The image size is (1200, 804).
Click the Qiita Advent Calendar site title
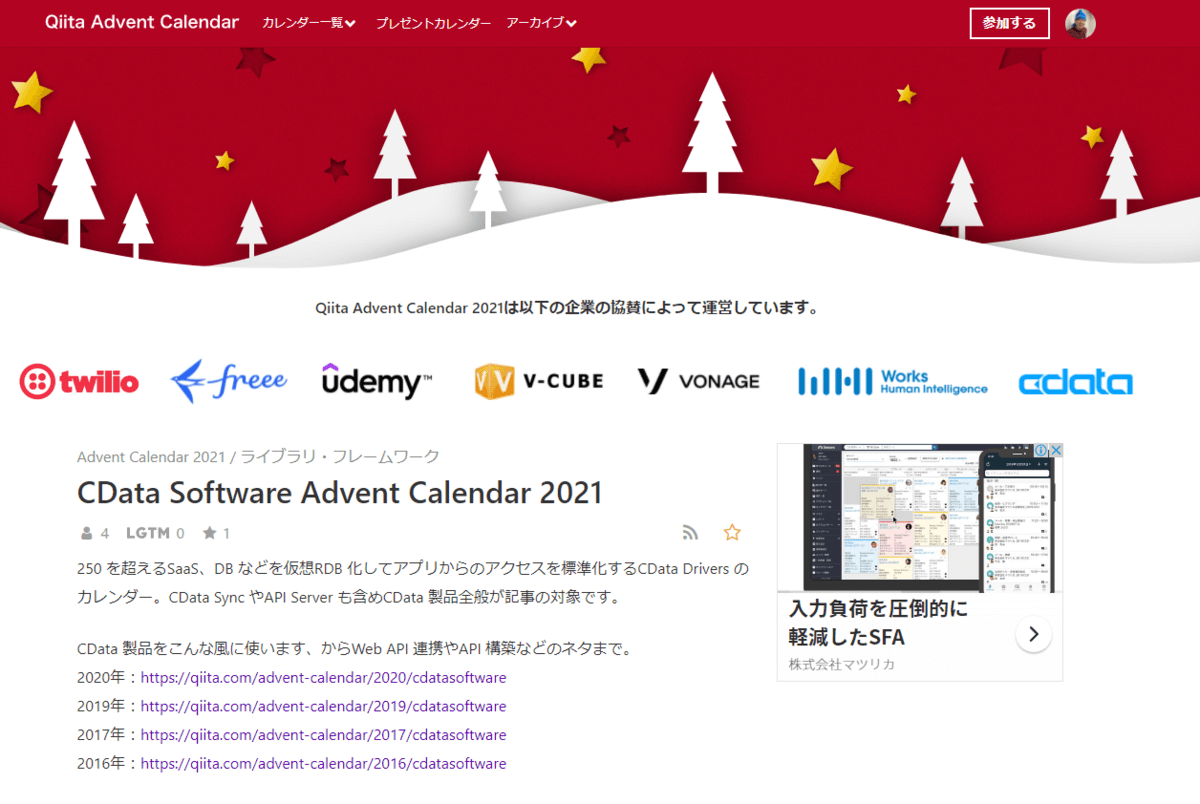point(142,22)
